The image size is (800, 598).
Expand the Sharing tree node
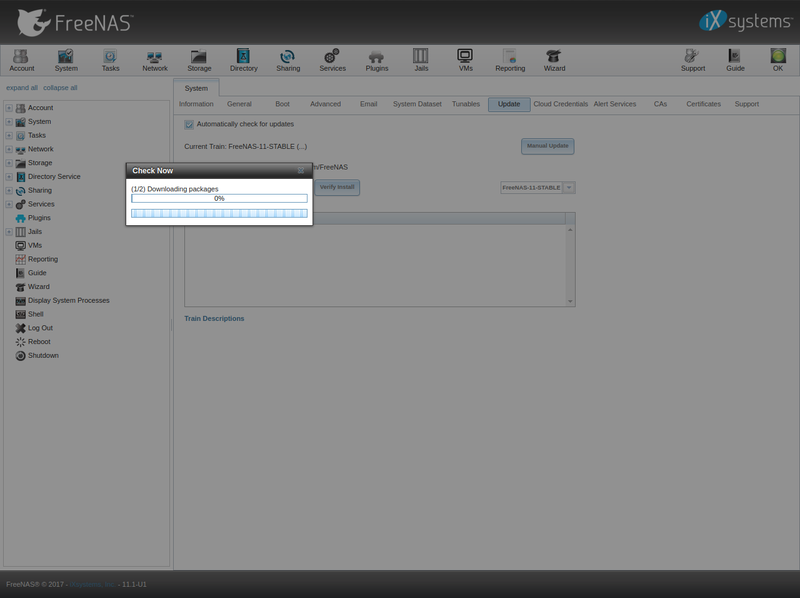[x=9, y=191]
